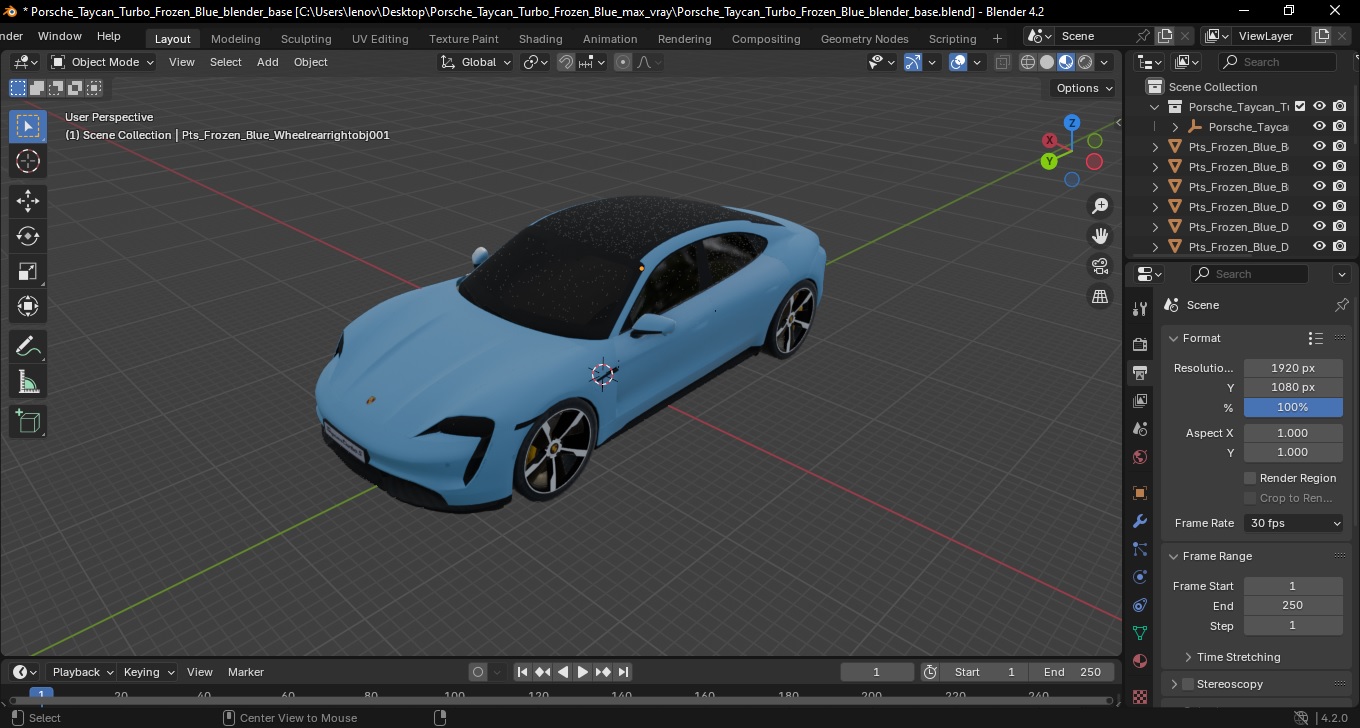Open the World properties tab
This screenshot has height=728, width=1360.
coord(1139,457)
